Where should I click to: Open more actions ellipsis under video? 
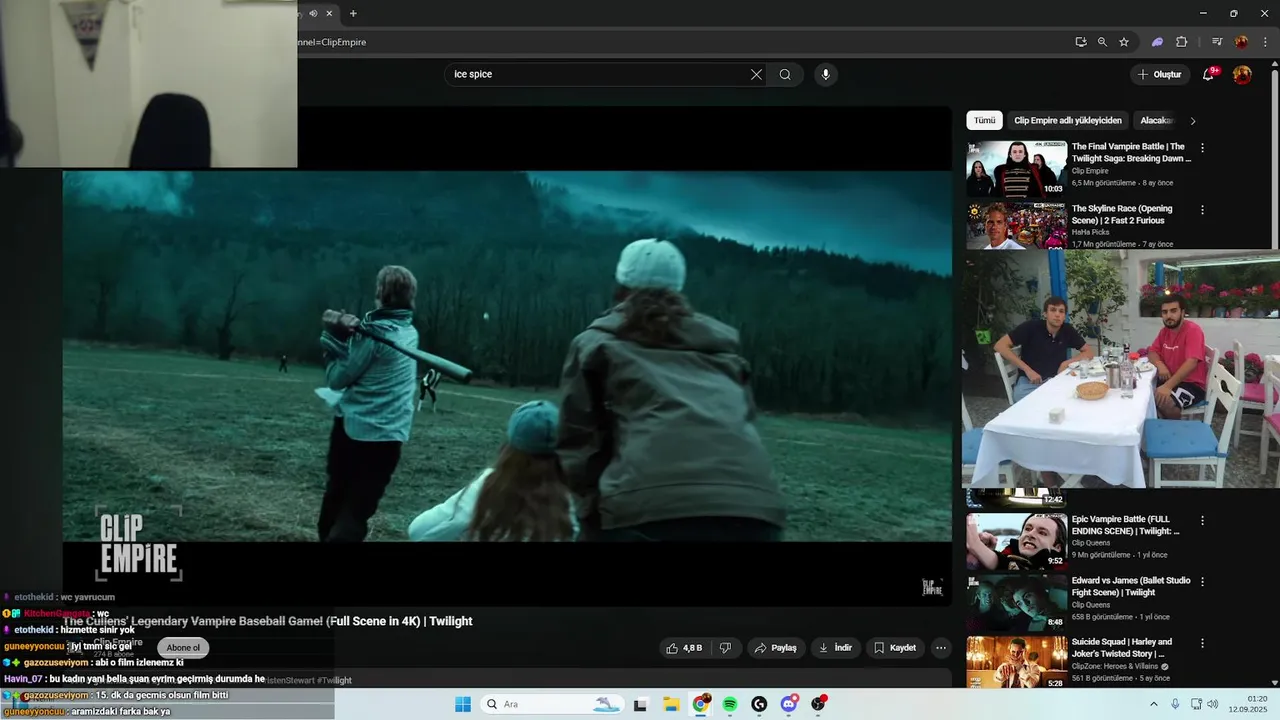941,648
